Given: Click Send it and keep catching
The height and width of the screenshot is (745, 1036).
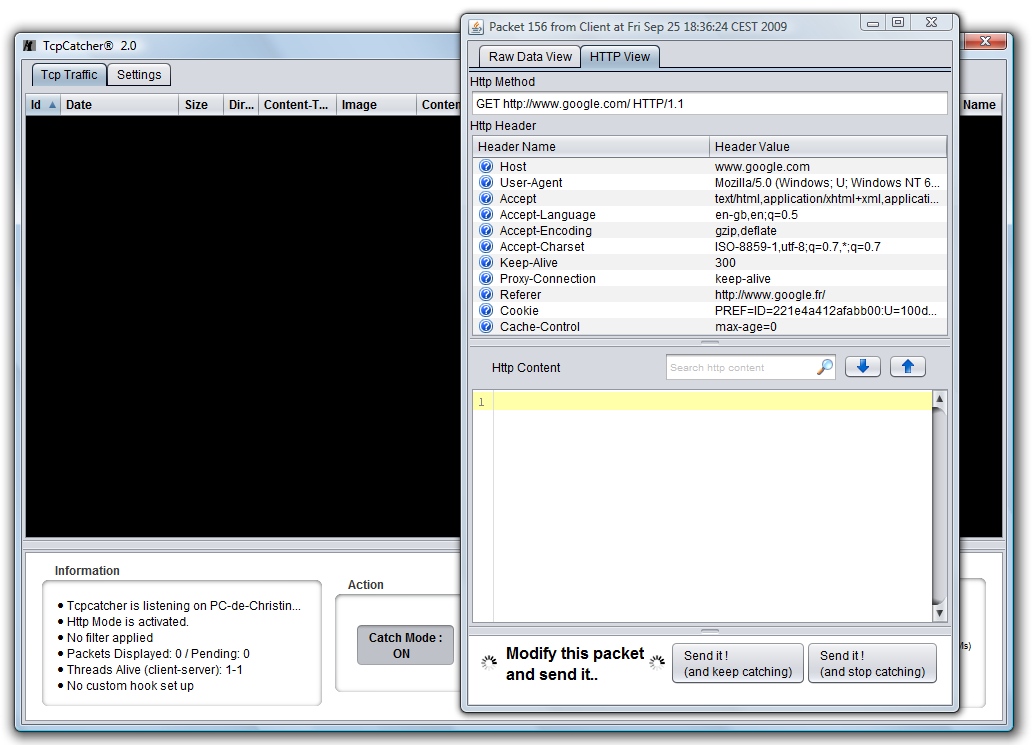Looking at the screenshot, I should [x=738, y=663].
